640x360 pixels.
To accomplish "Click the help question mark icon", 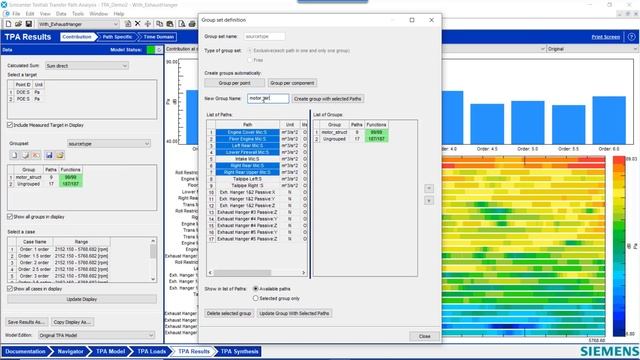I will click(x=631, y=37).
